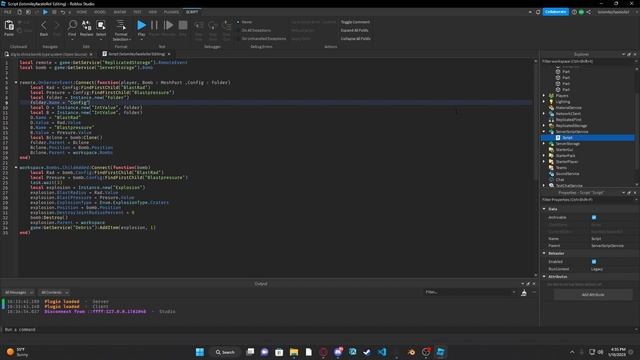Viewport: 640px width, 360px height.
Task: Click the help icon beside Collaborate
Action: click(x=574, y=12)
